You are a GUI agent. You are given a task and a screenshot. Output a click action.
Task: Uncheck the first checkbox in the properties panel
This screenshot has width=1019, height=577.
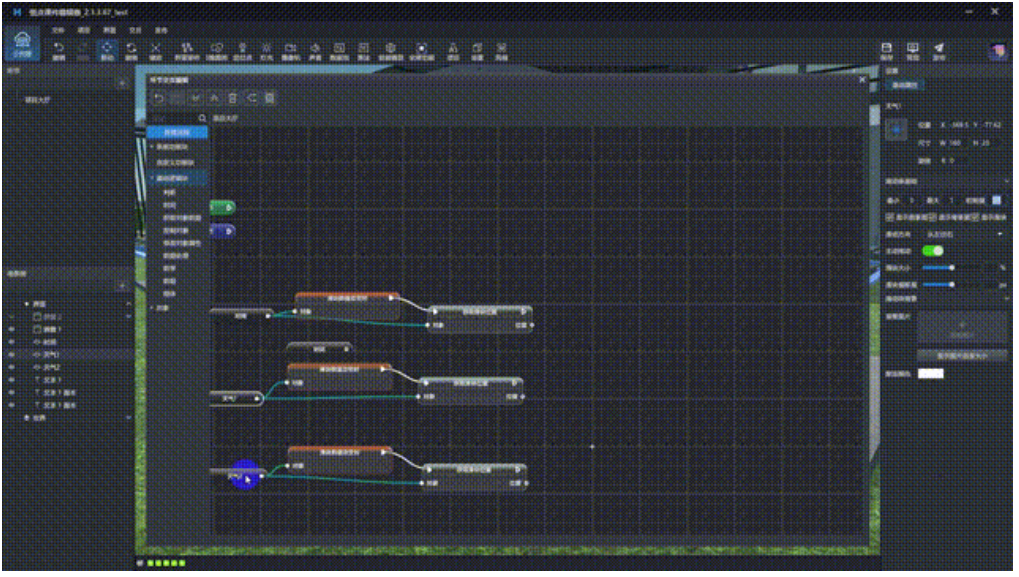coord(891,216)
